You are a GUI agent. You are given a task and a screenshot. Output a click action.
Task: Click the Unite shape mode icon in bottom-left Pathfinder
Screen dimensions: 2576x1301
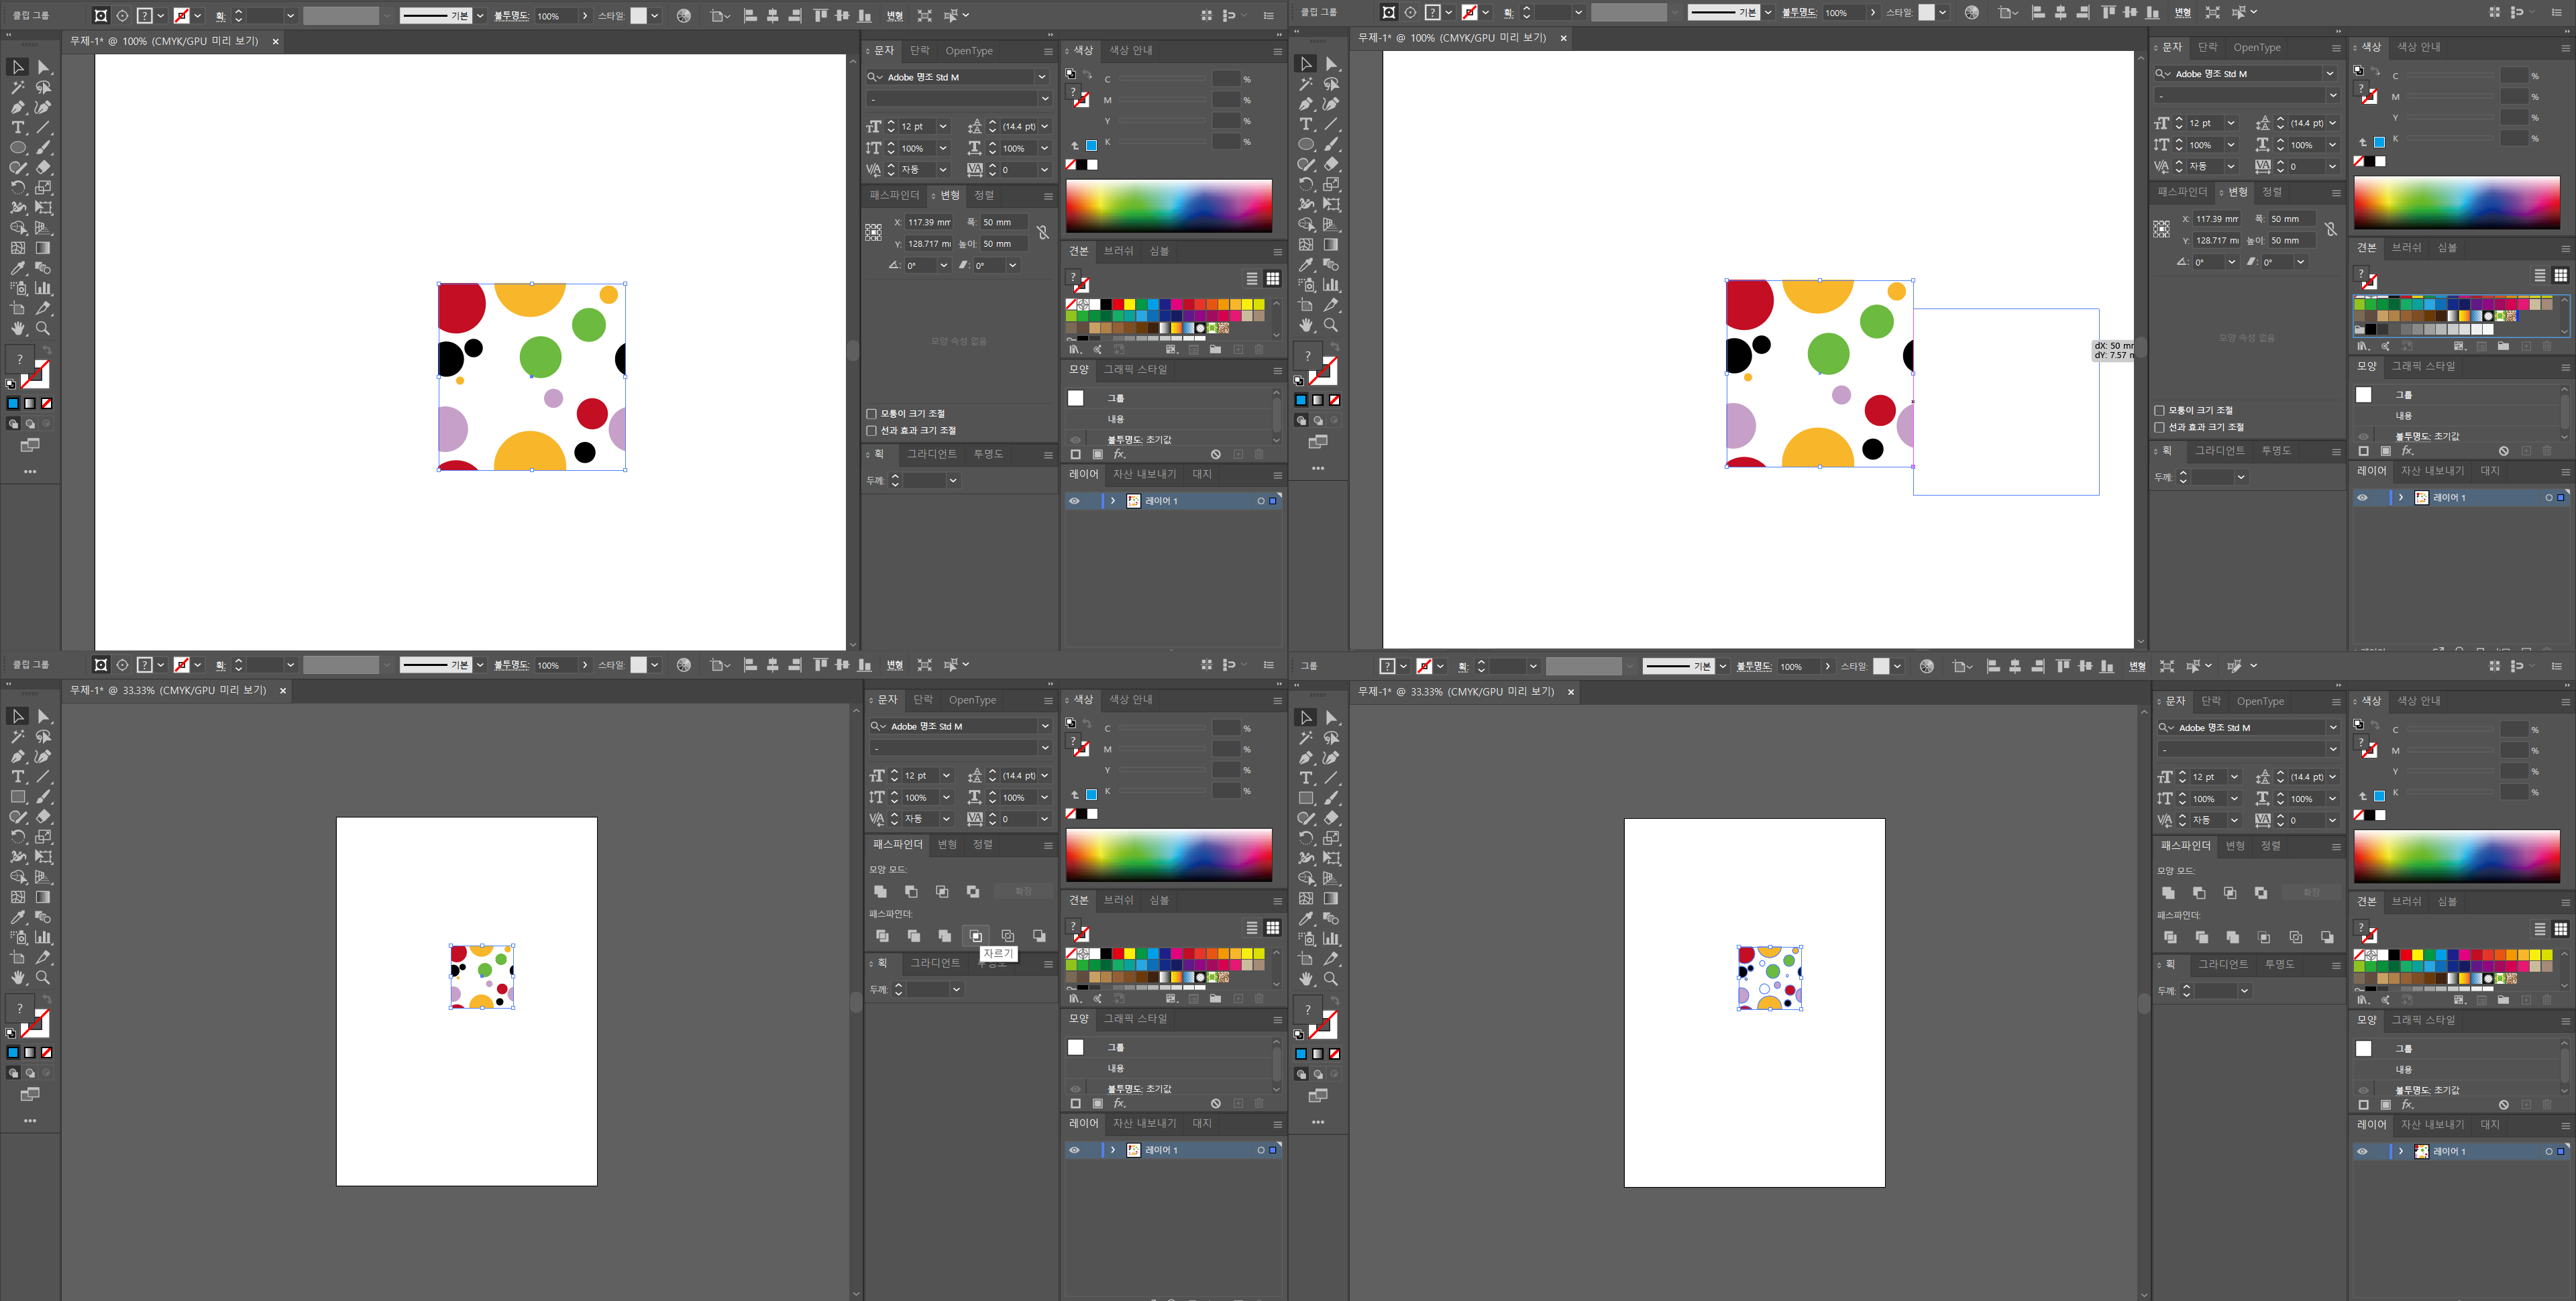click(880, 891)
